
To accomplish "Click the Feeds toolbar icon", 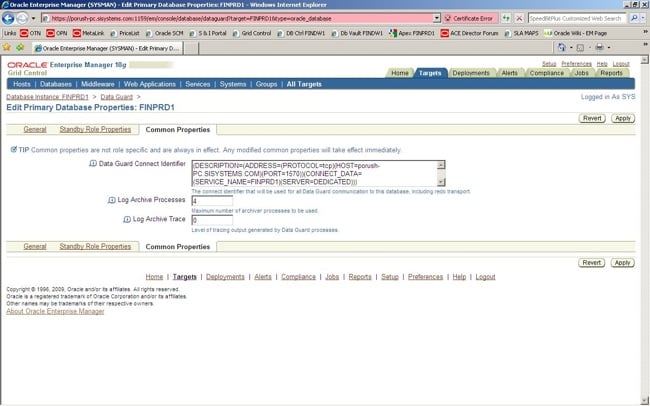I will pyautogui.click(x=580, y=48).
